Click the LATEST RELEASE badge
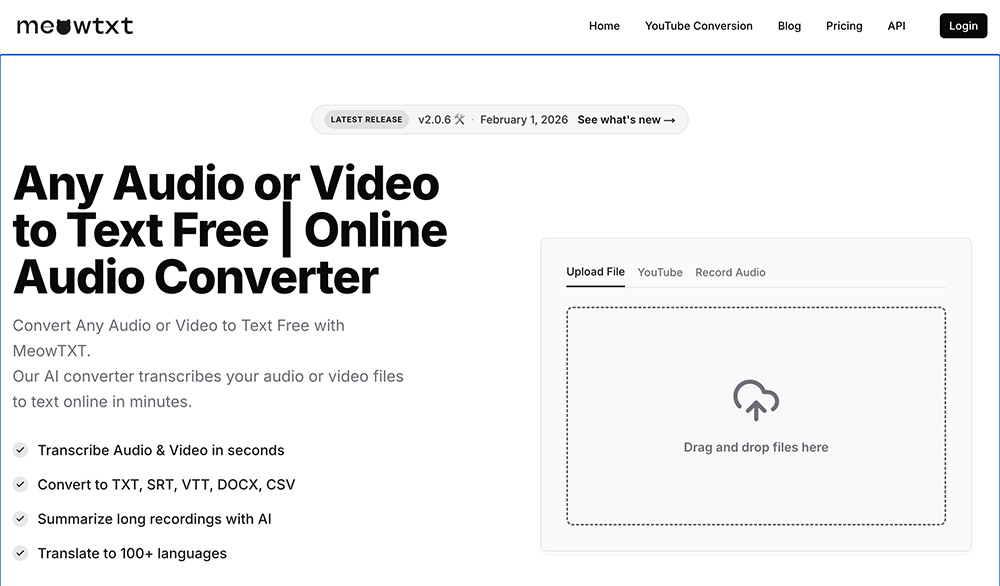1000x586 pixels. click(x=366, y=120)
